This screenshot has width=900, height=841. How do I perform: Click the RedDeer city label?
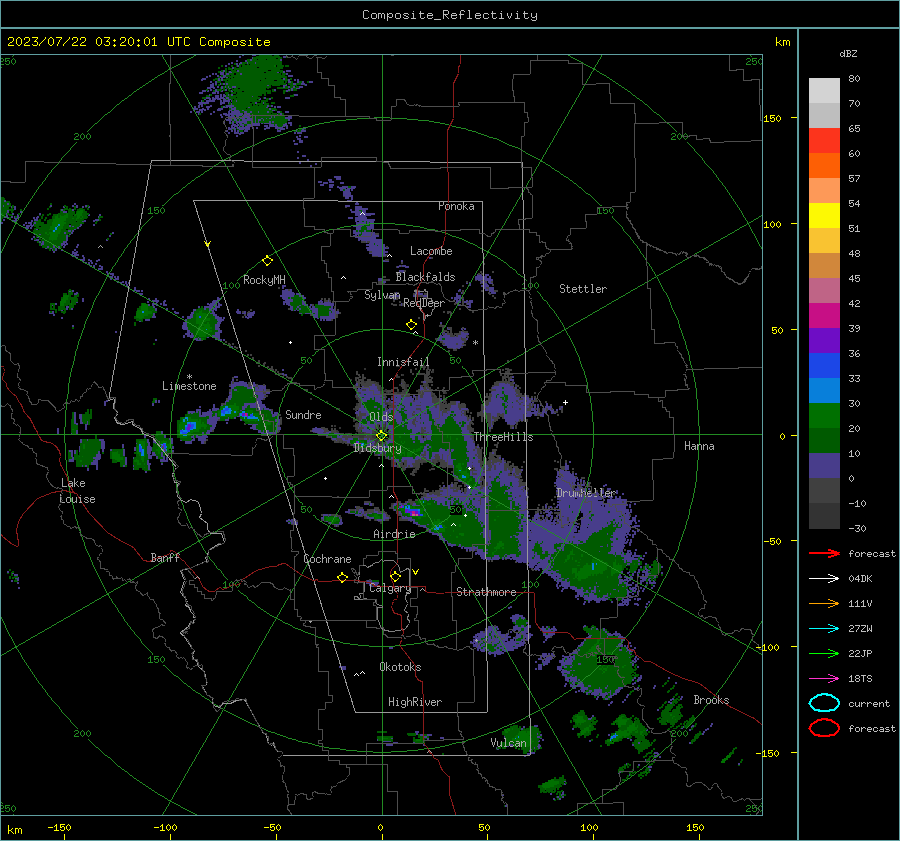click(424, 303)
